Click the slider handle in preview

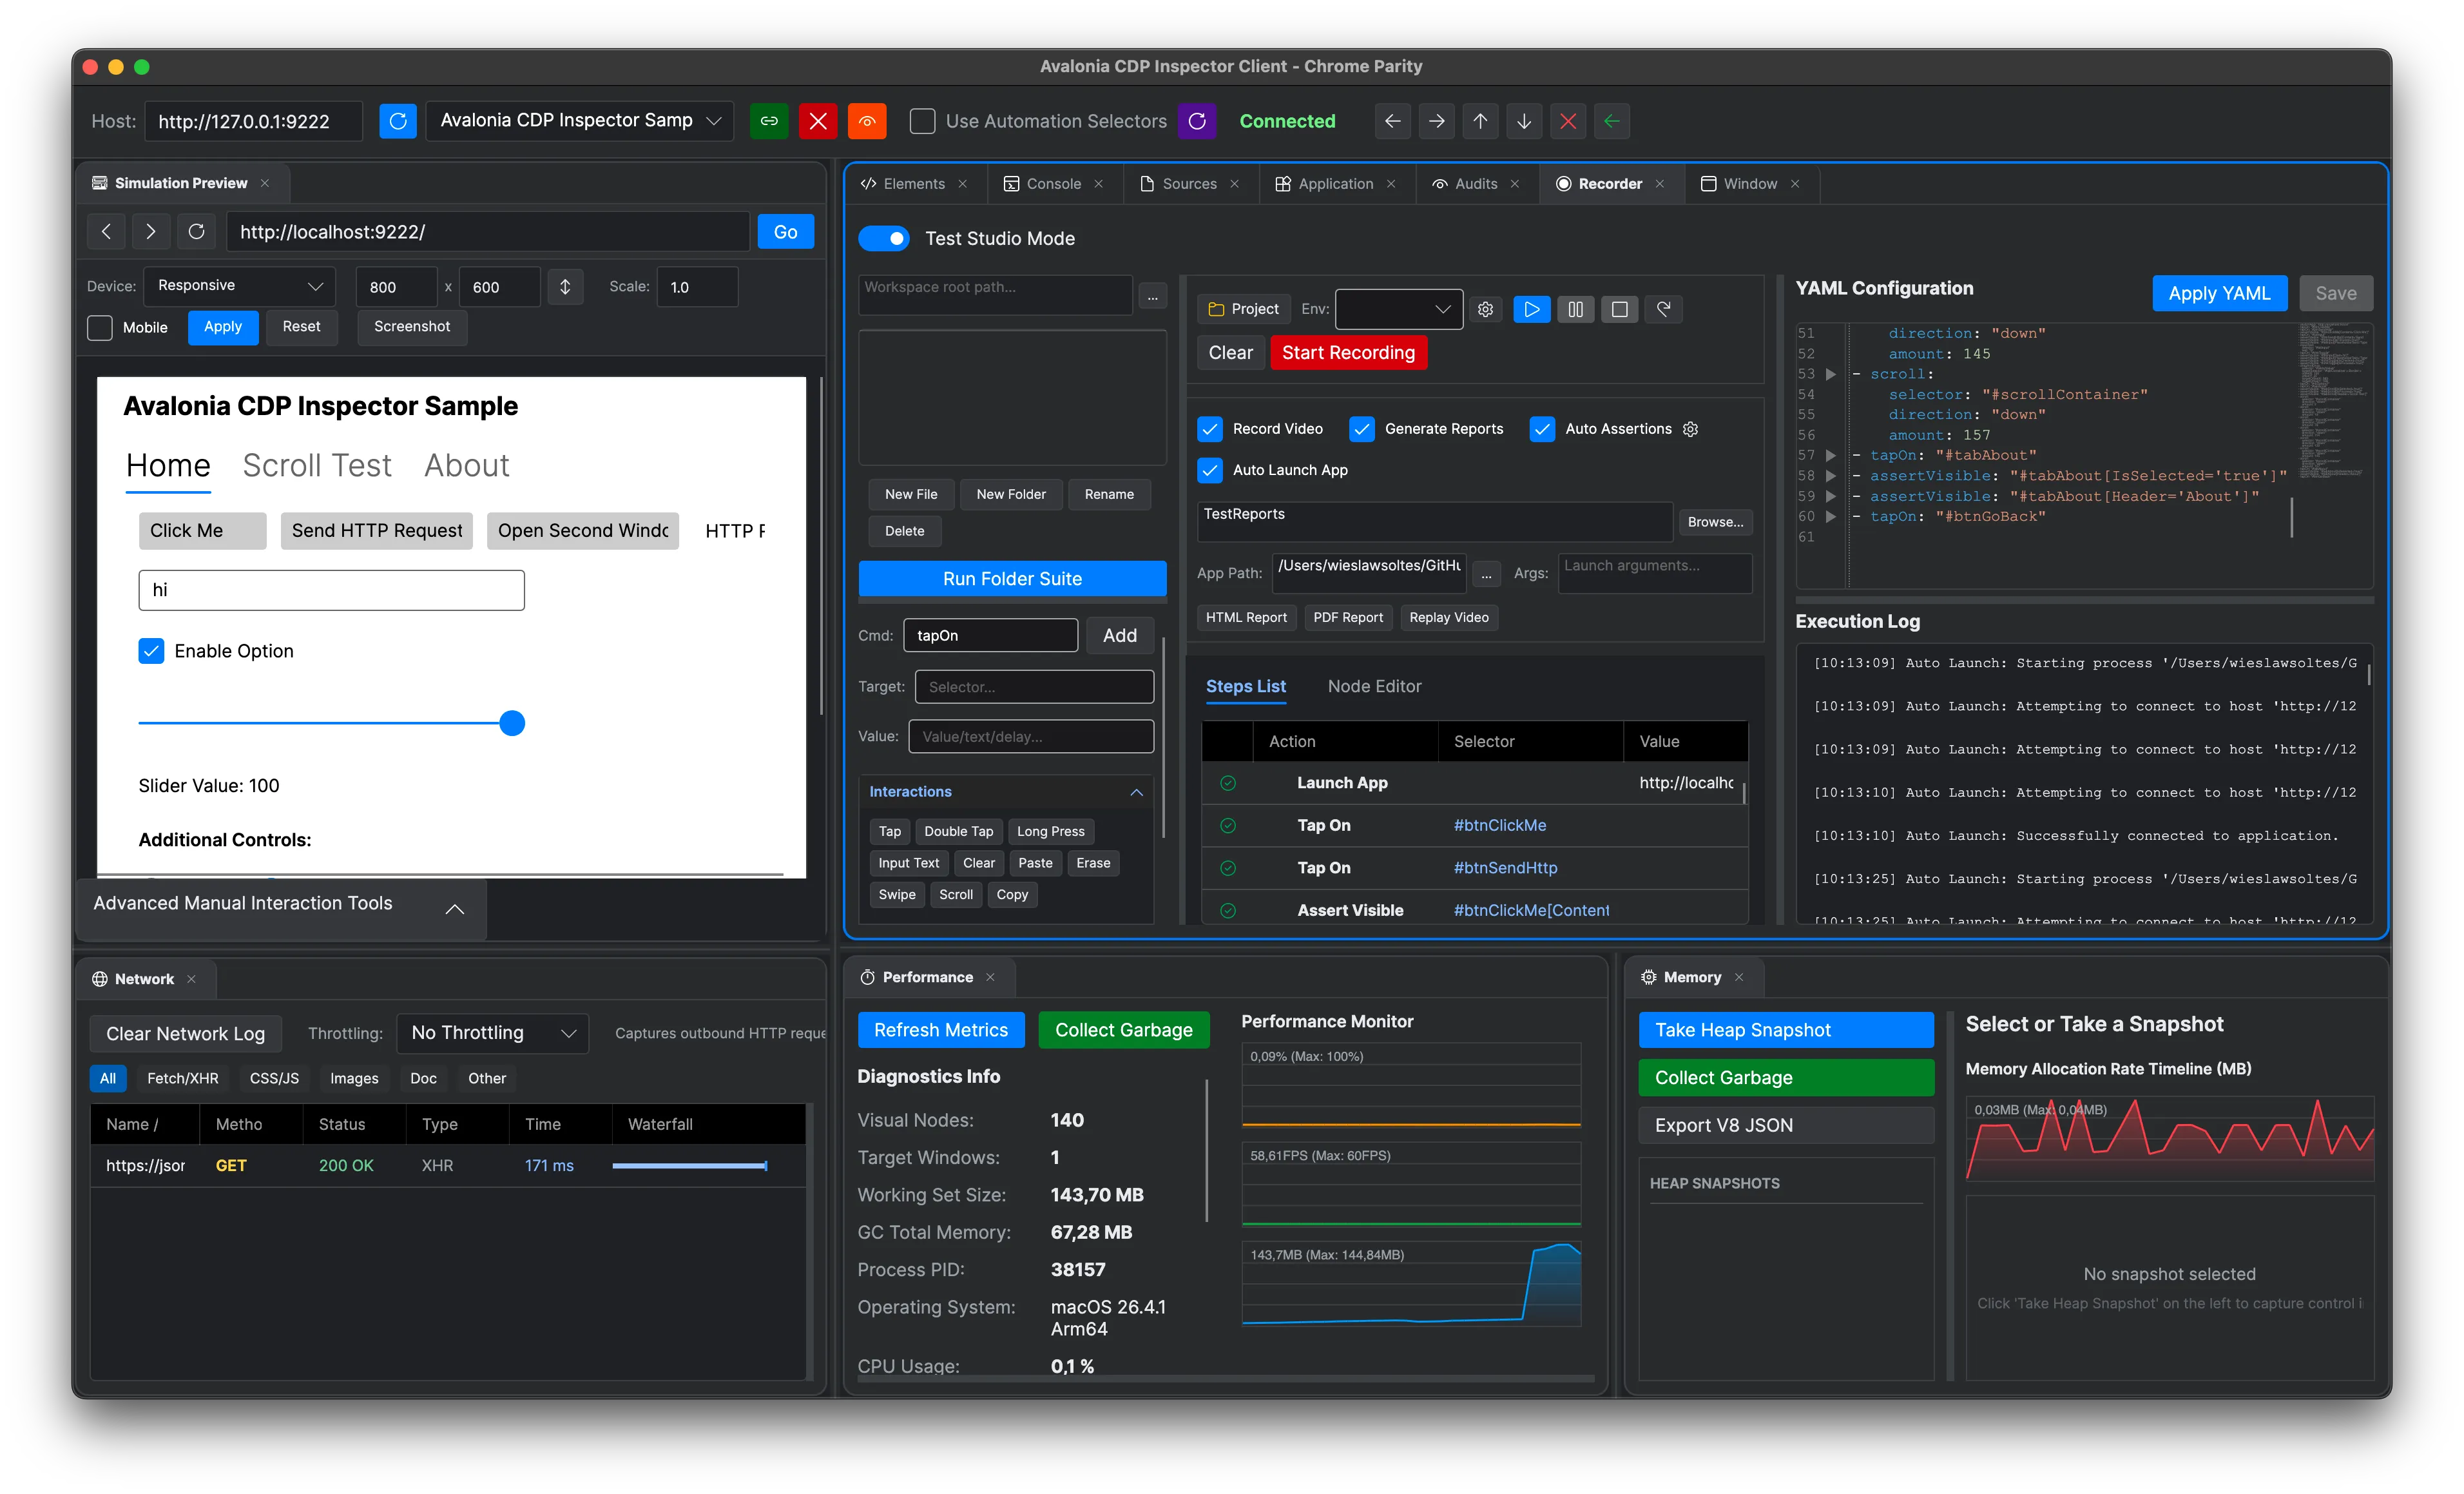[x=512, y=723]
